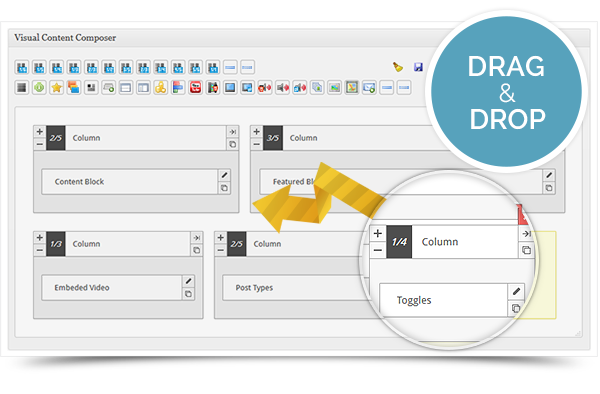Click the copy icon on 1/4 Column header
Viewport: 600px width, 394px height.
pyautogui.click(x=527, y=250)
